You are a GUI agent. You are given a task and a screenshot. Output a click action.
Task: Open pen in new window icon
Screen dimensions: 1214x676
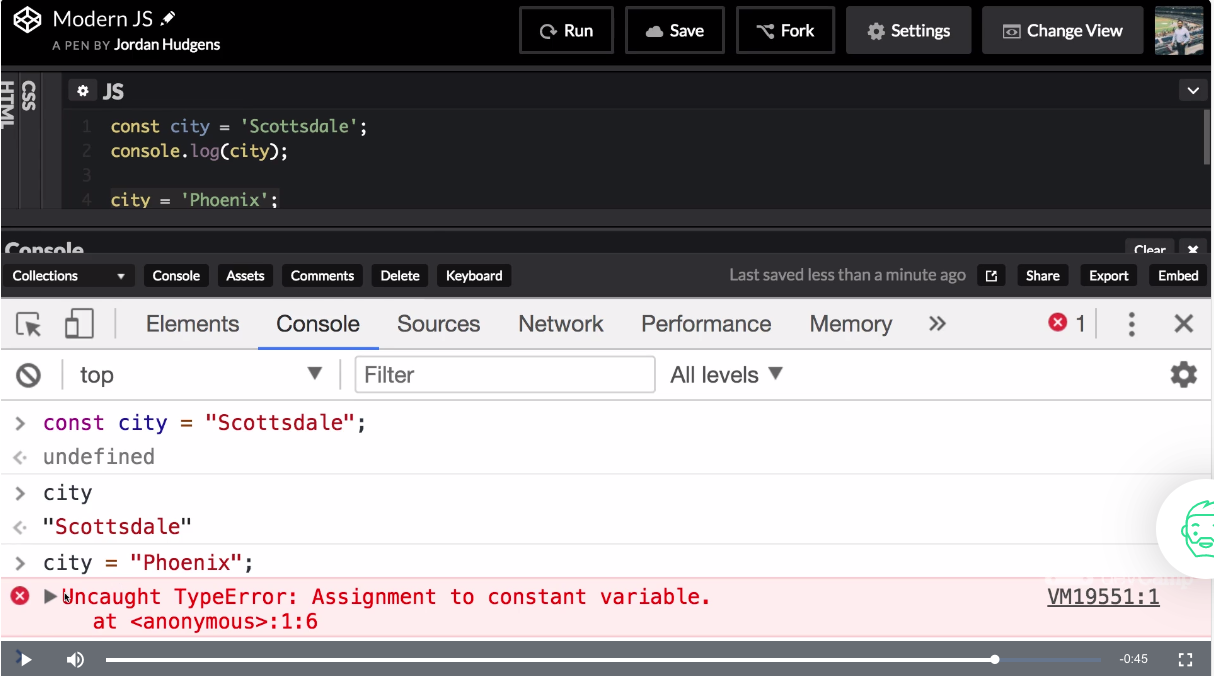pyautogui.click(x=991, y=276)
